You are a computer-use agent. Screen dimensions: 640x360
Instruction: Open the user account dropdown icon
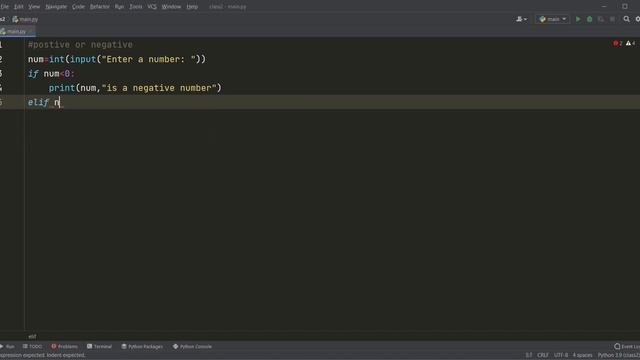coord(521,19)
